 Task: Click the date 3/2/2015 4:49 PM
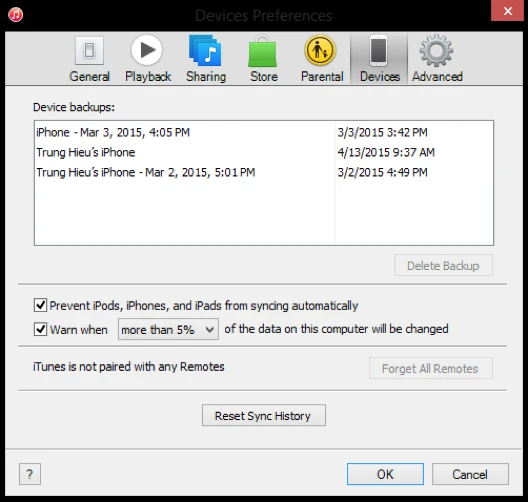pyautogui.click(x=383, y=172)
